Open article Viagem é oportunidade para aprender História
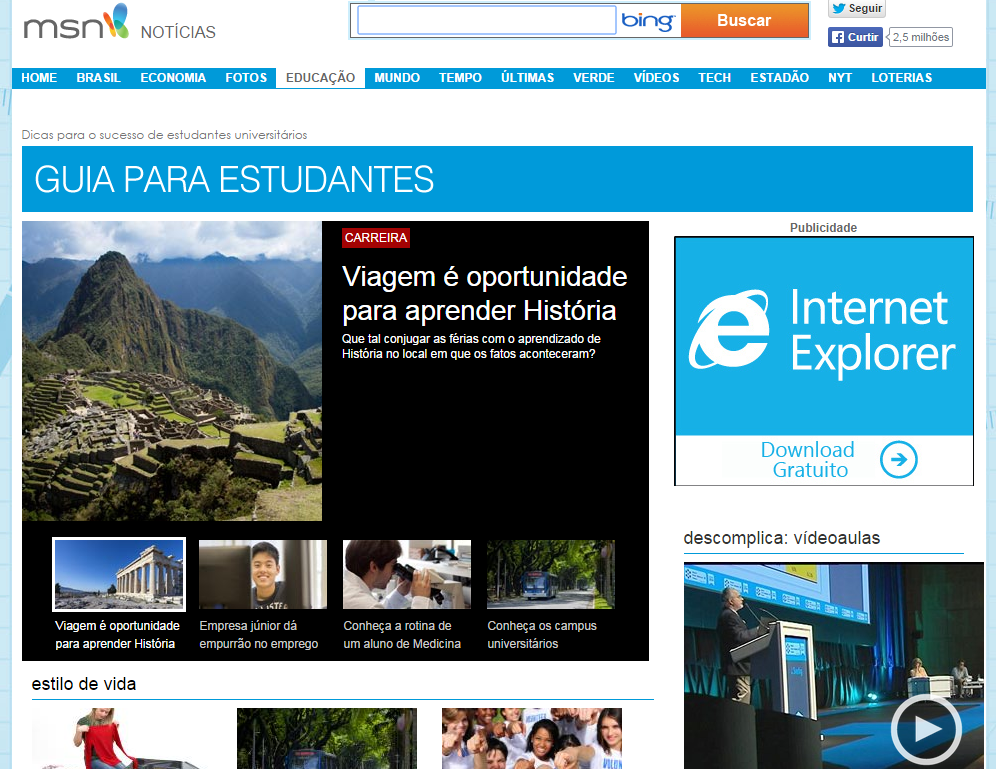 [485, 293]
